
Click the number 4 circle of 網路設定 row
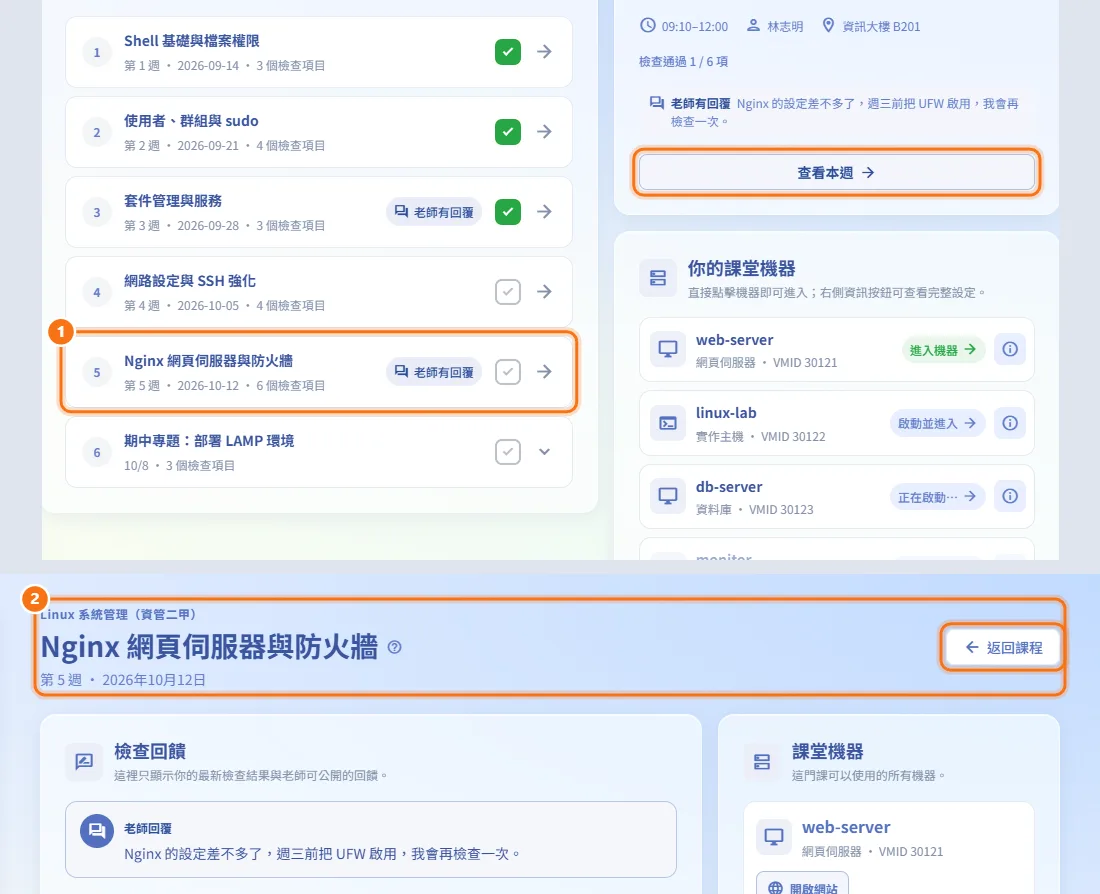97,293
